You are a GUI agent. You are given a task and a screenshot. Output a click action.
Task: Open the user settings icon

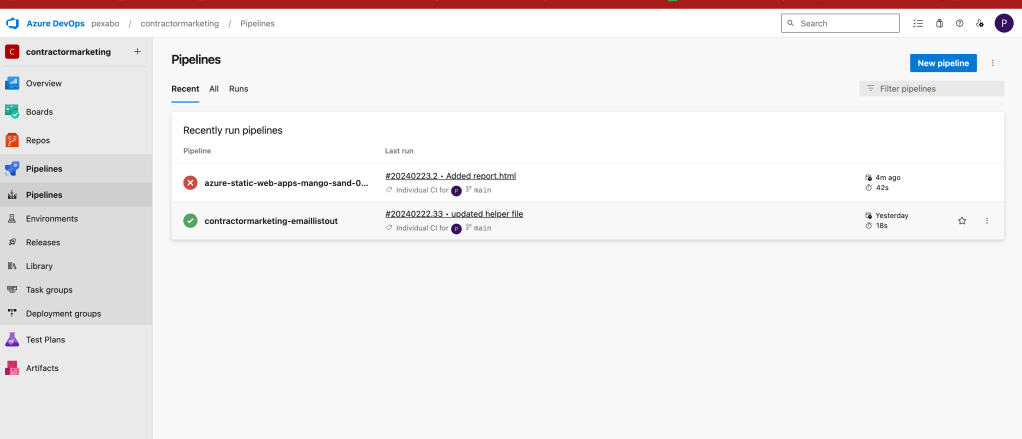[x=980, y=23]
